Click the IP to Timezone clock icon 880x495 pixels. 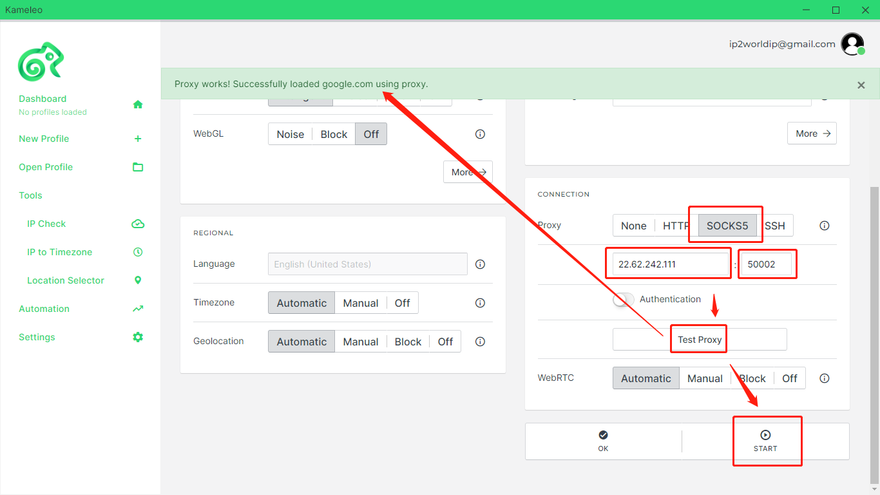[138, 252]
